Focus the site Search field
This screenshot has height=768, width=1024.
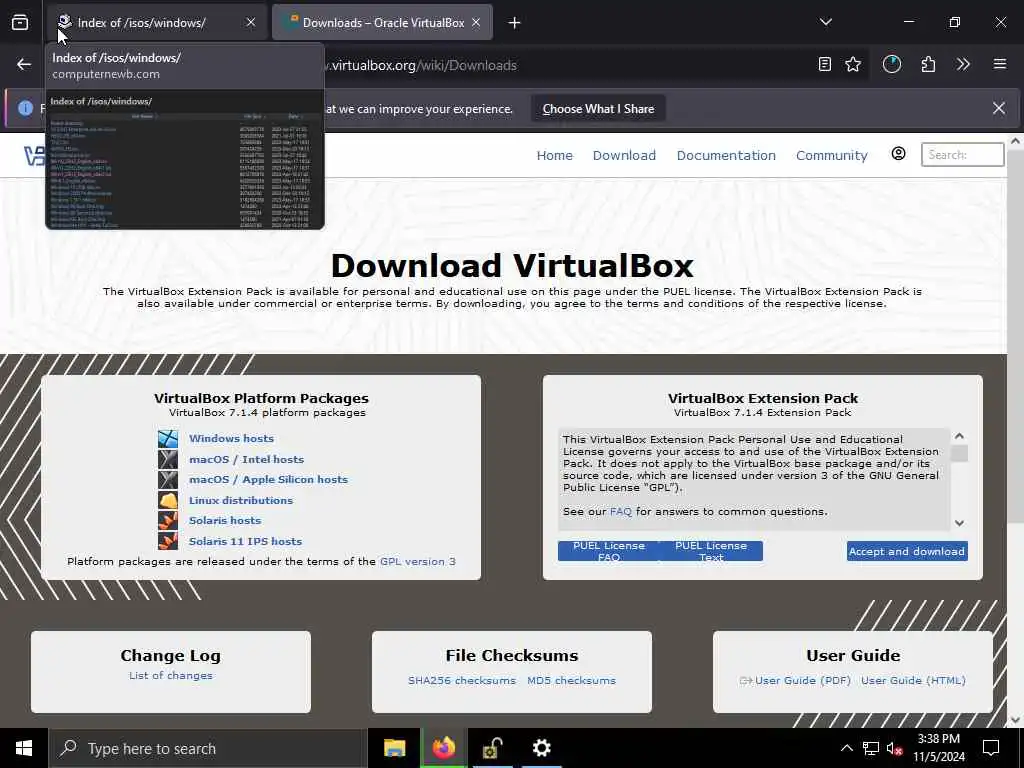click(963, 155)
